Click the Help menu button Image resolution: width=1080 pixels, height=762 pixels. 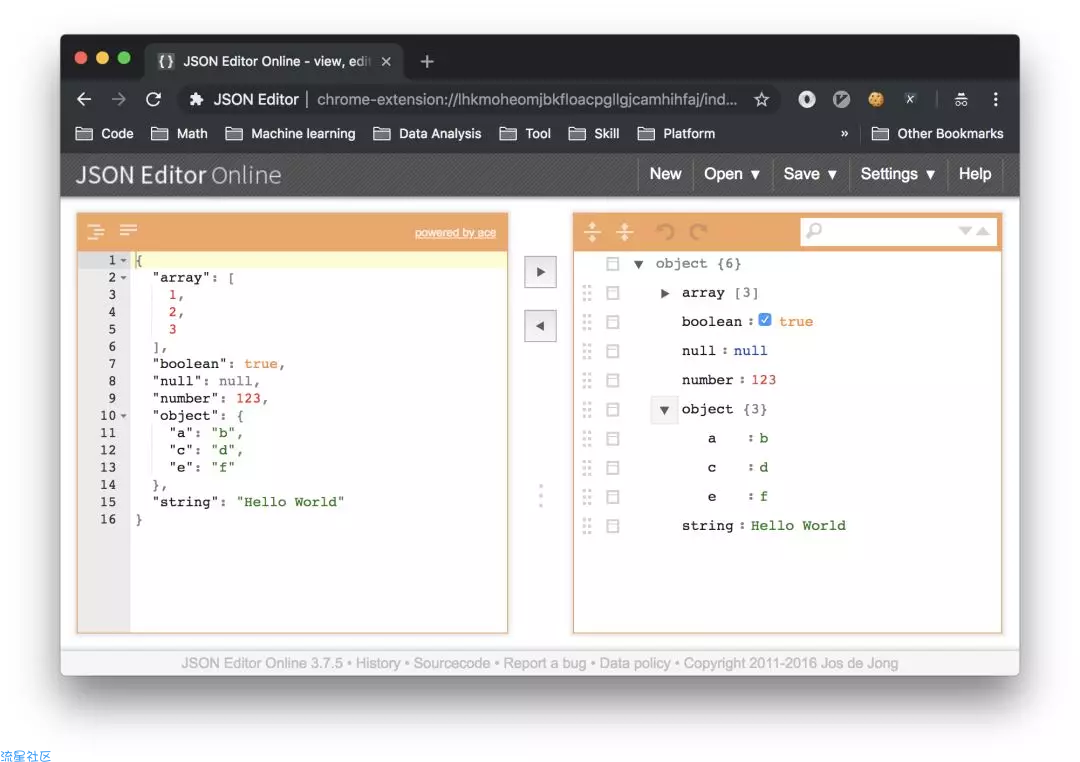point(975,174)
